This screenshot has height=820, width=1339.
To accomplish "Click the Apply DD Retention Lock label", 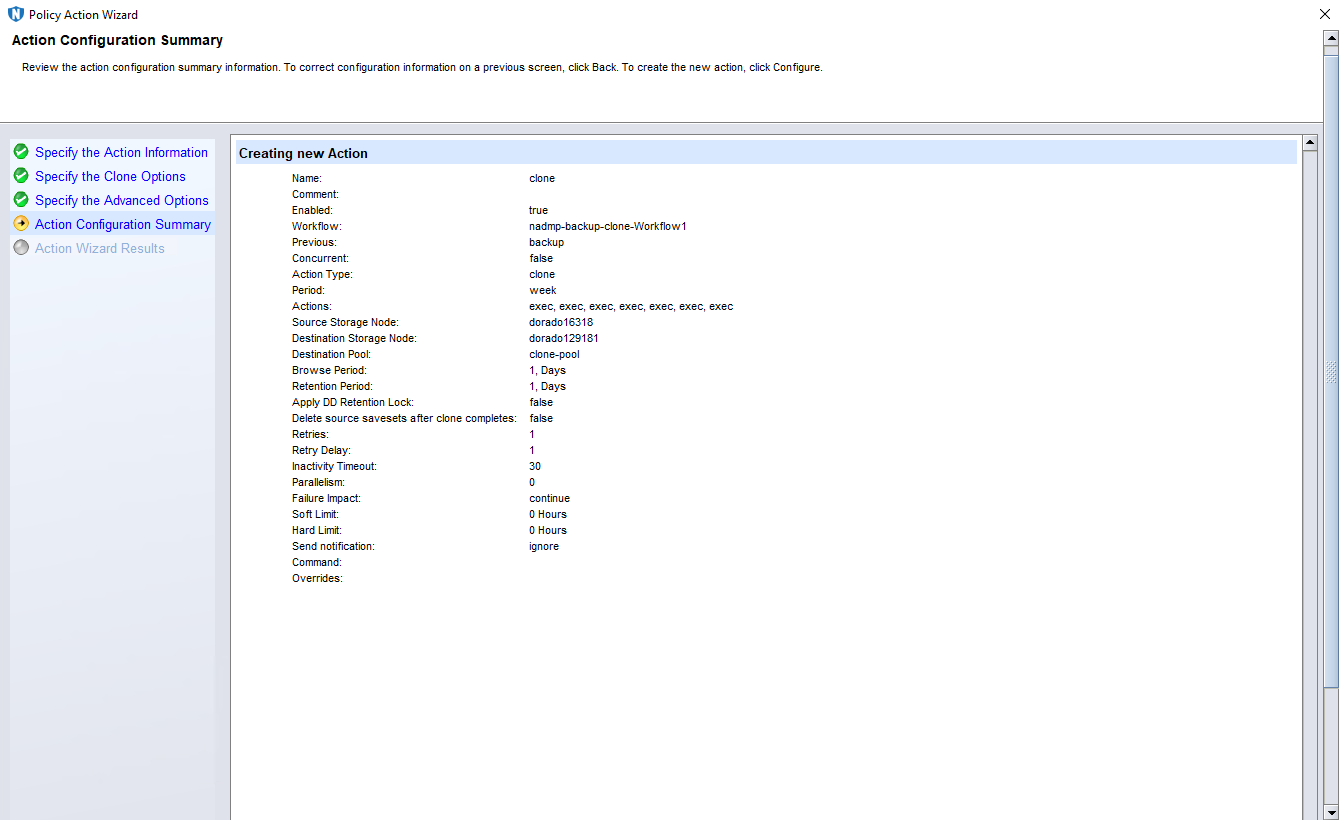I will pos(353,402).
